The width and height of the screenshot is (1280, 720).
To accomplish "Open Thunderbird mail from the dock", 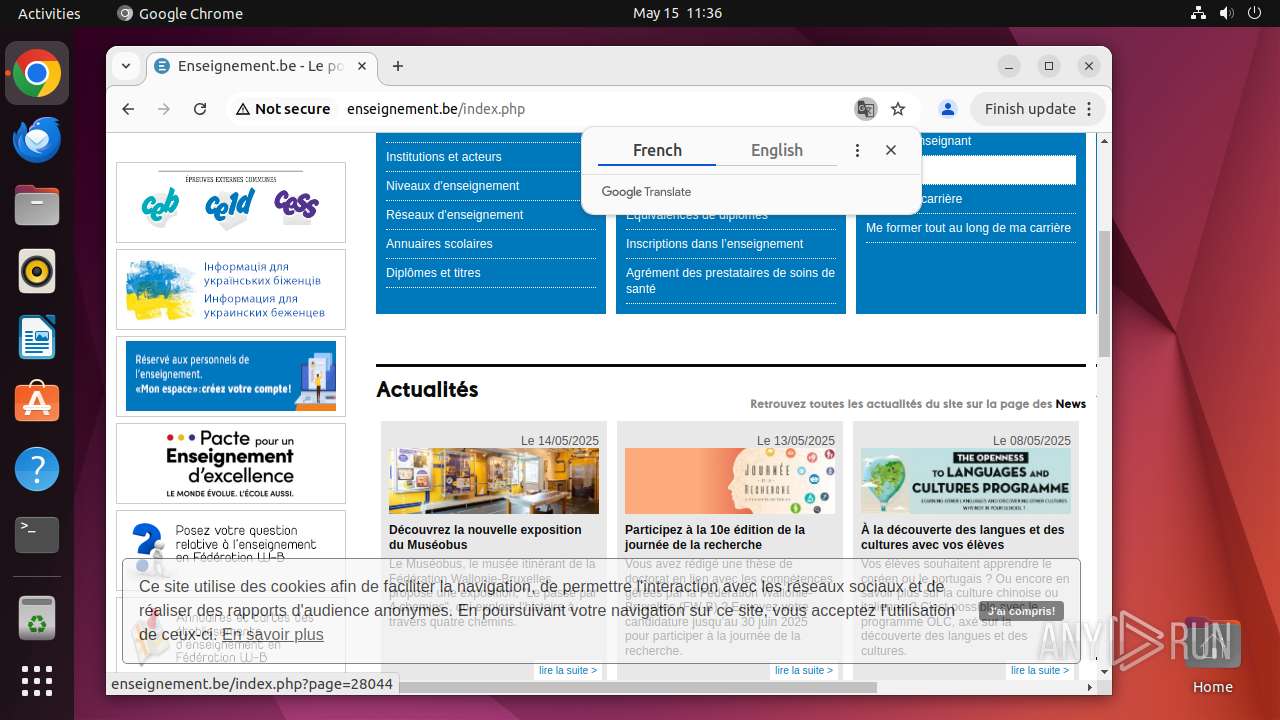I will 37,140.
